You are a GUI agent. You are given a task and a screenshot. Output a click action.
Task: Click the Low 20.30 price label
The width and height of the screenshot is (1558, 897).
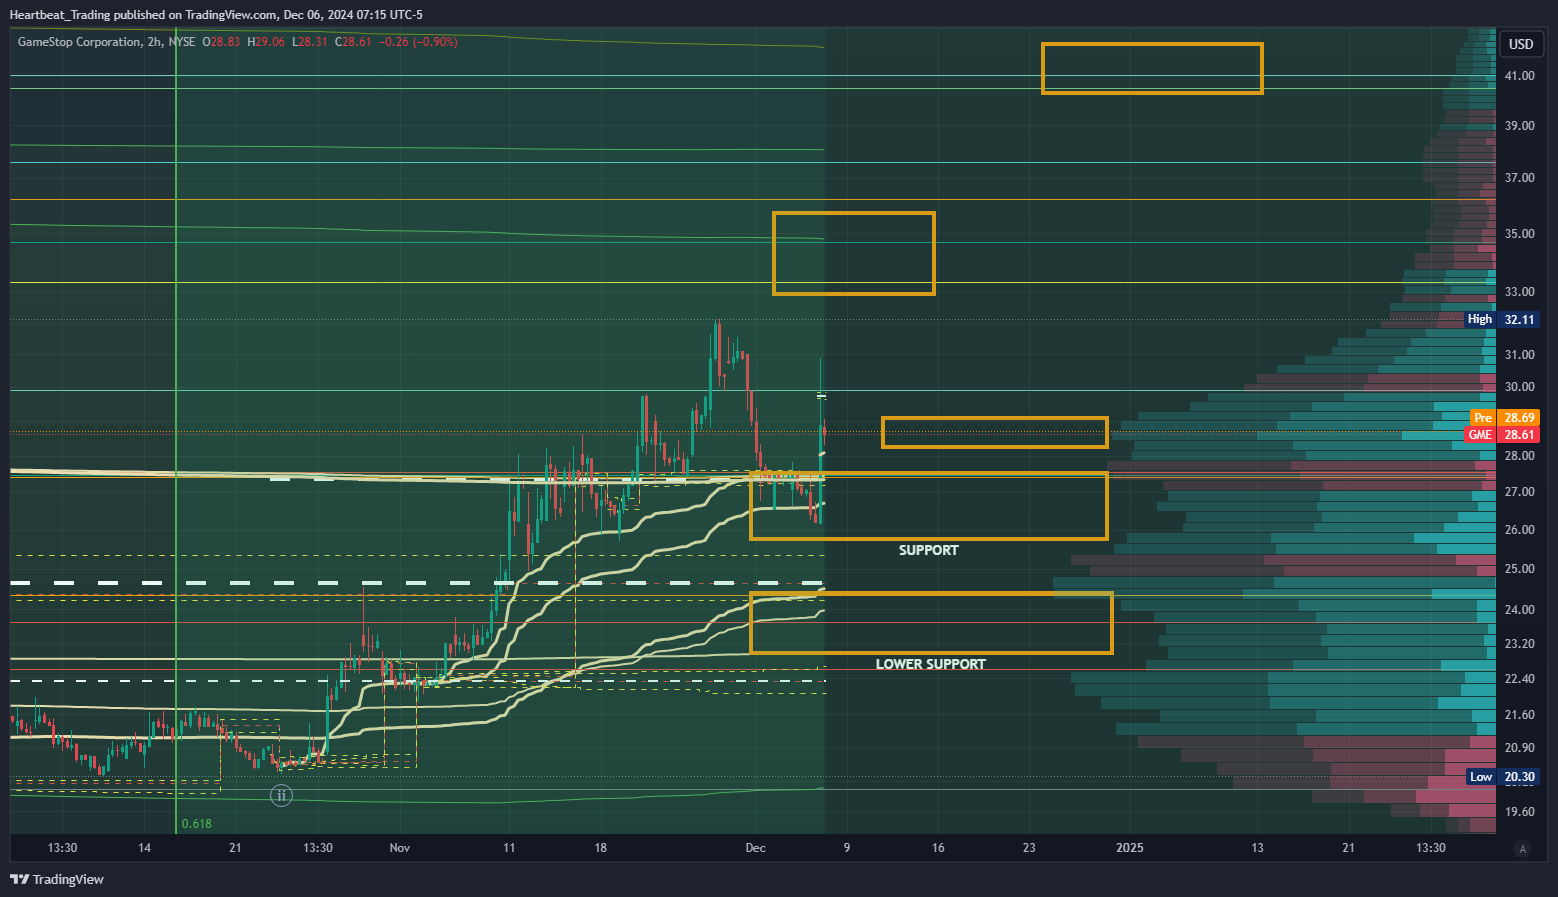[1502, 777]
